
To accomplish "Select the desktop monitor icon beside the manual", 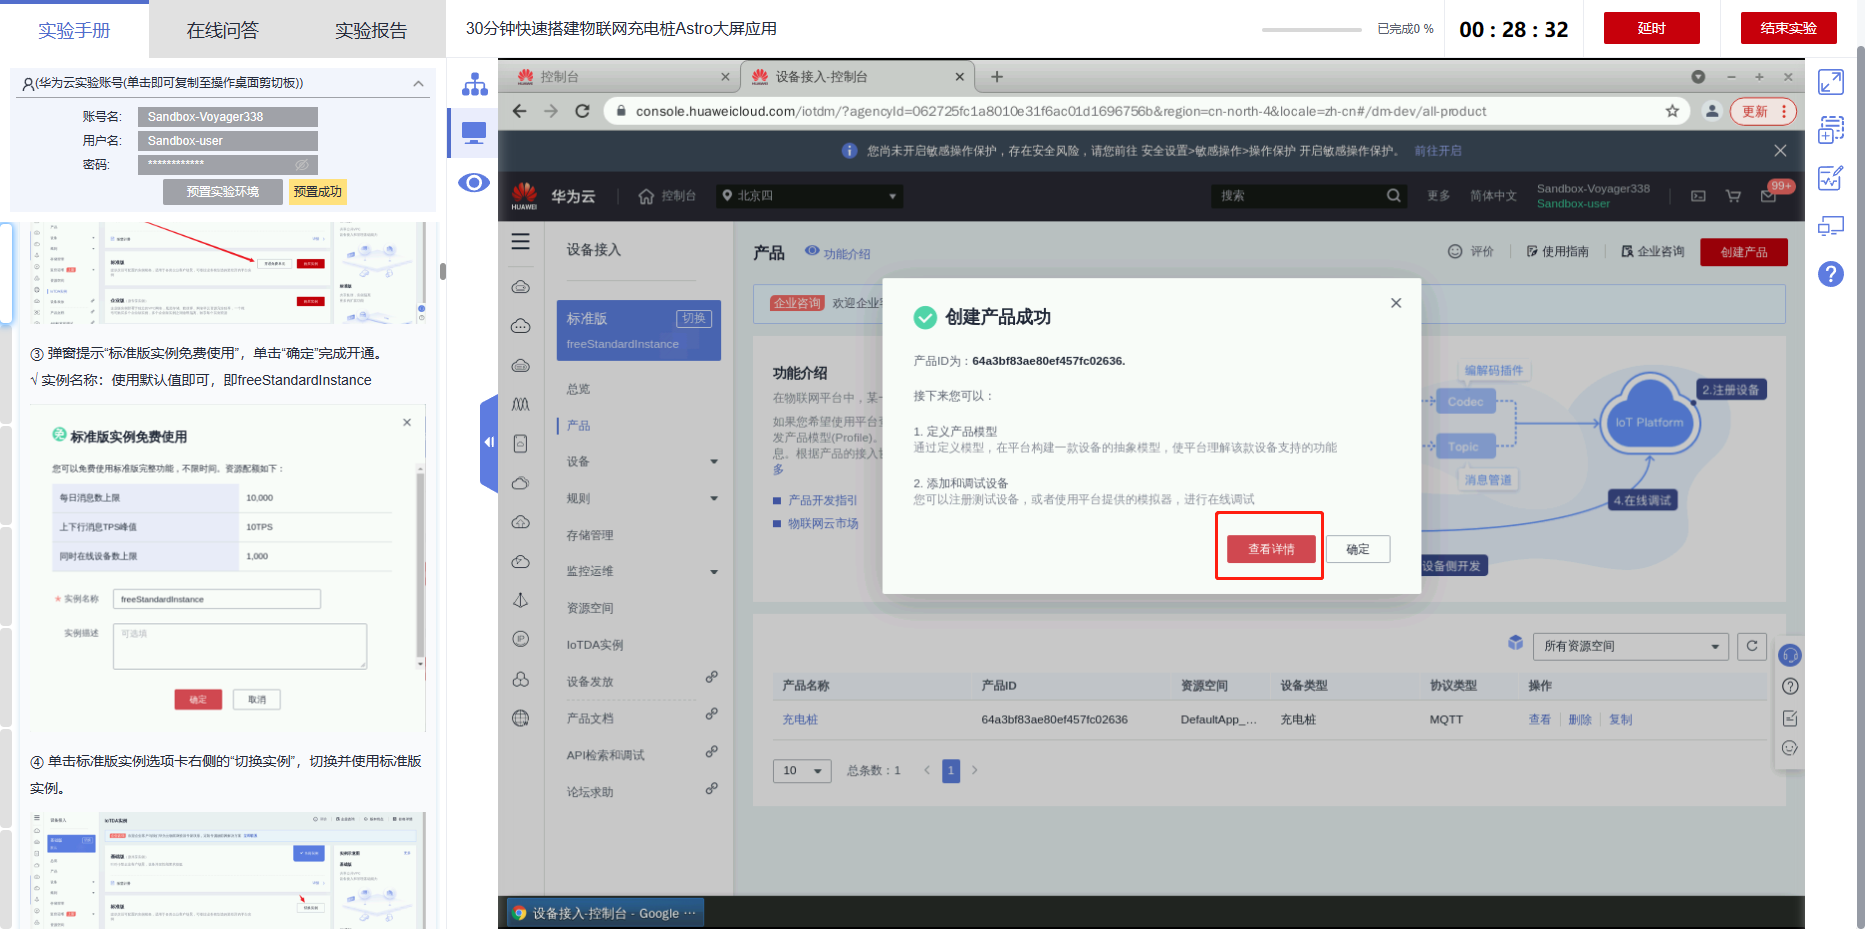I will (x=474, y=133).
